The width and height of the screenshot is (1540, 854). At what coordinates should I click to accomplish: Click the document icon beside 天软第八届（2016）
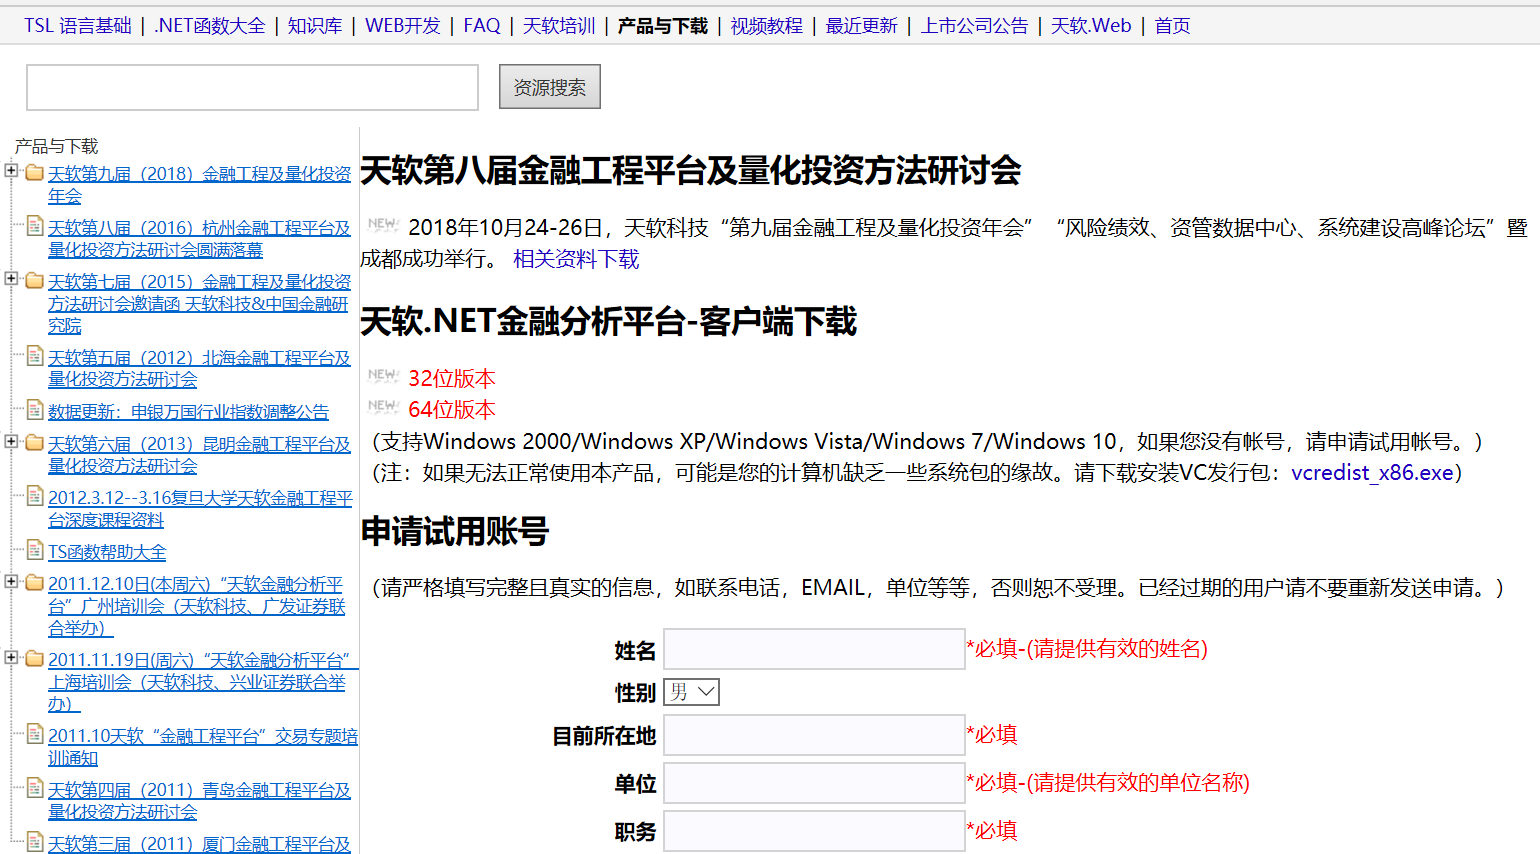[x=35, y=226]
